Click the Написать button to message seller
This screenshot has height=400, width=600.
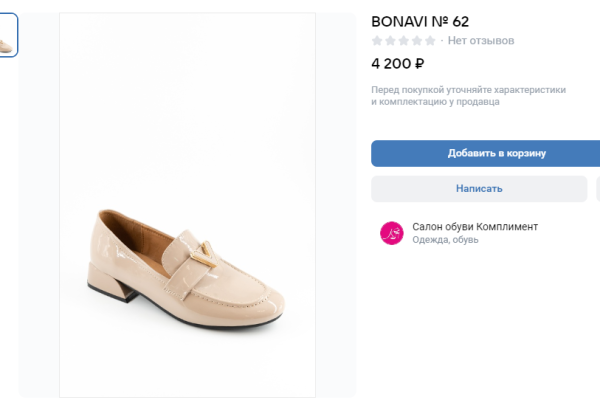479,188
